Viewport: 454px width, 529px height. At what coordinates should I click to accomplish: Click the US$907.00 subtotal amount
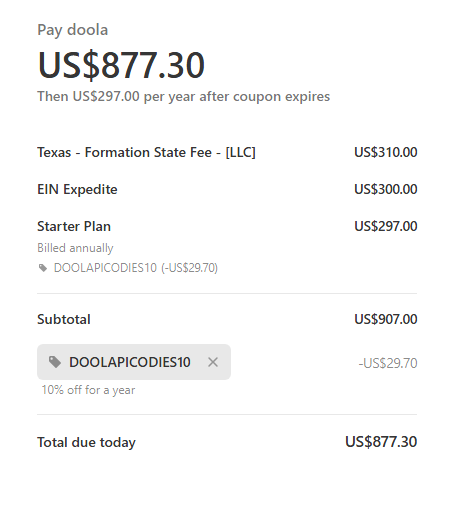[x=386, y=319]
